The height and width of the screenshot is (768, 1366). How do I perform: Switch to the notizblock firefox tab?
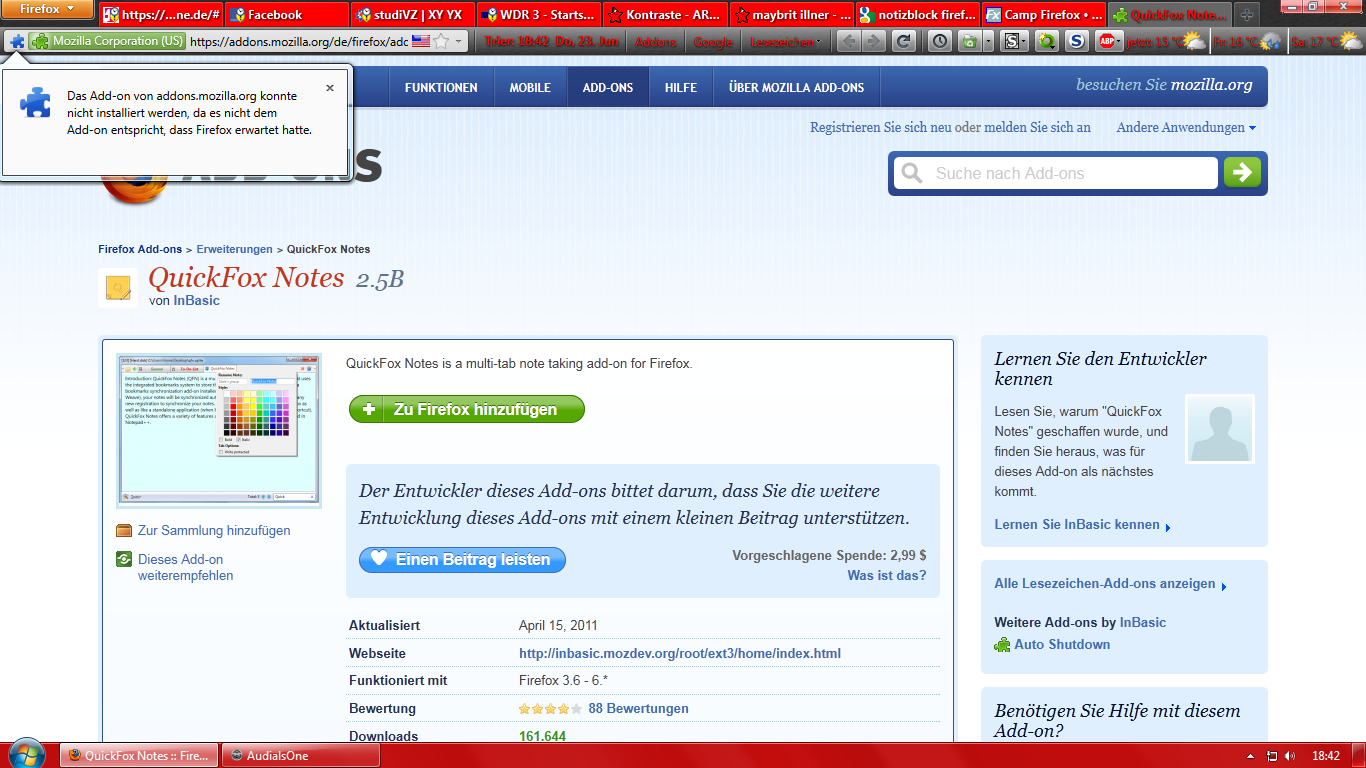pyautogui.click(x=917, y=15)
